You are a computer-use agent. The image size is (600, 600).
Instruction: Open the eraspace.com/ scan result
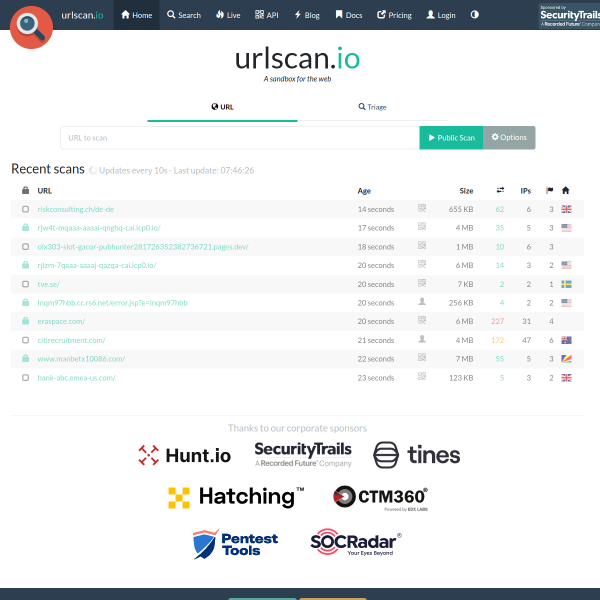pos(61,321)
